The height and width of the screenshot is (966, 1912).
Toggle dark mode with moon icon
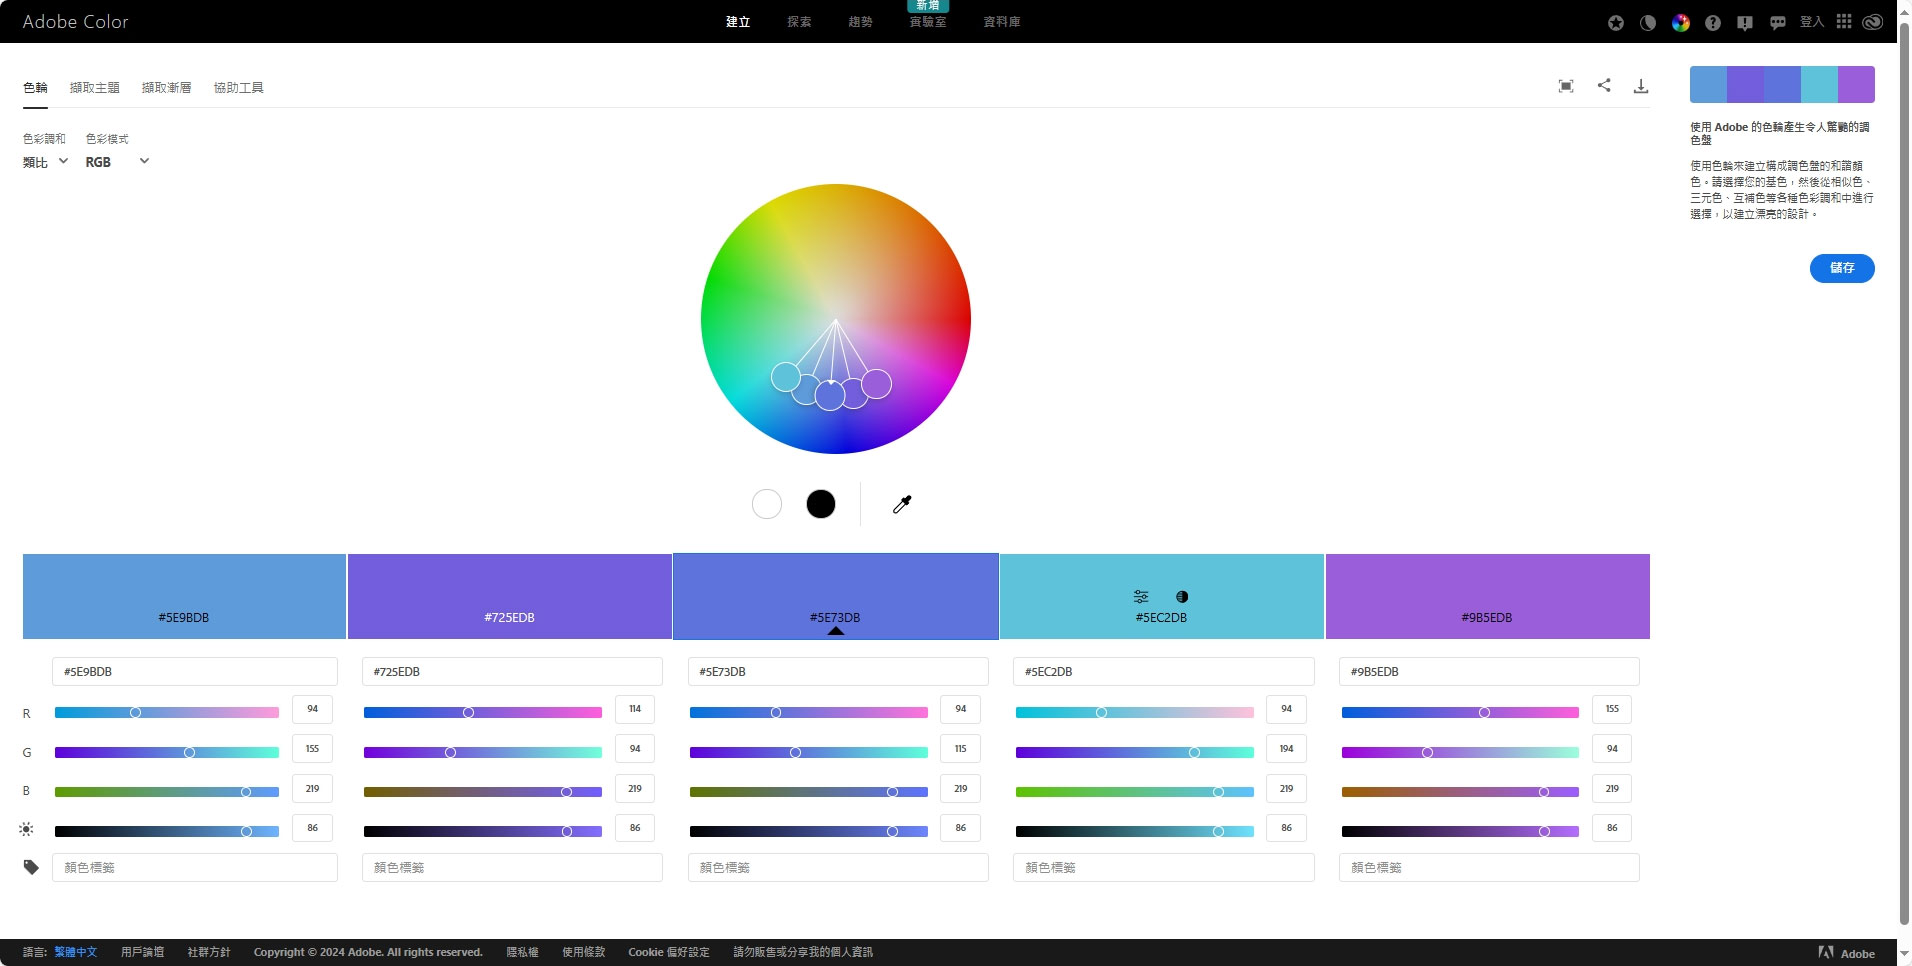[x=1648, y=22]
